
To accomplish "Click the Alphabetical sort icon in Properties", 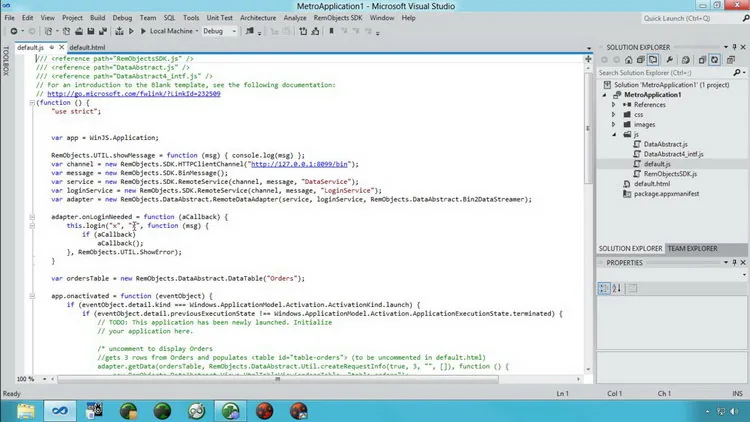I will [x=617, y=288].
